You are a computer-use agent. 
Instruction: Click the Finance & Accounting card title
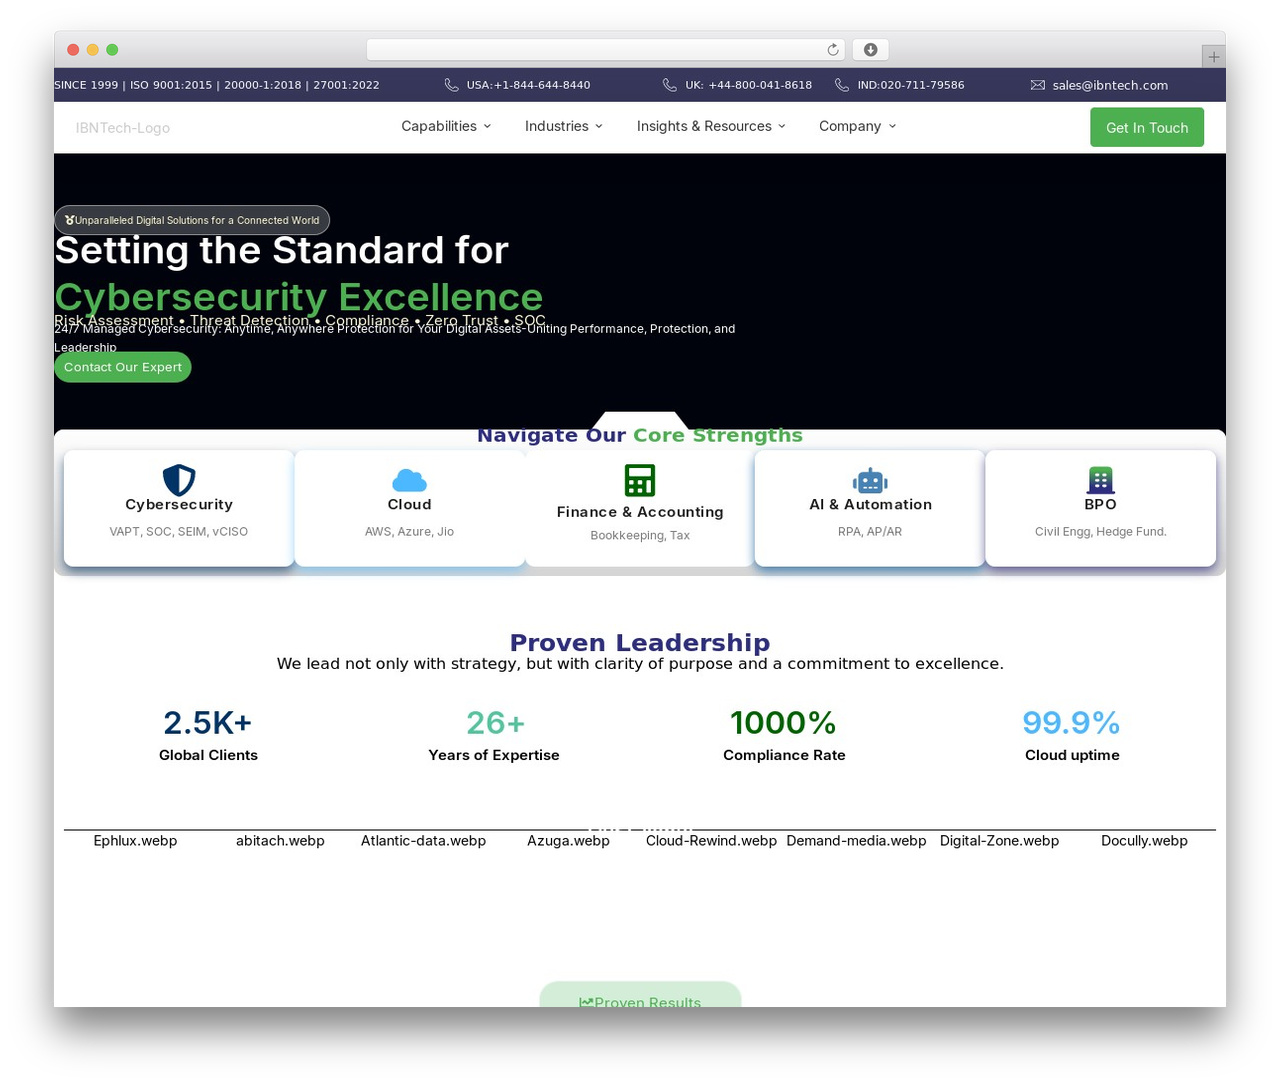click(640, 512)
